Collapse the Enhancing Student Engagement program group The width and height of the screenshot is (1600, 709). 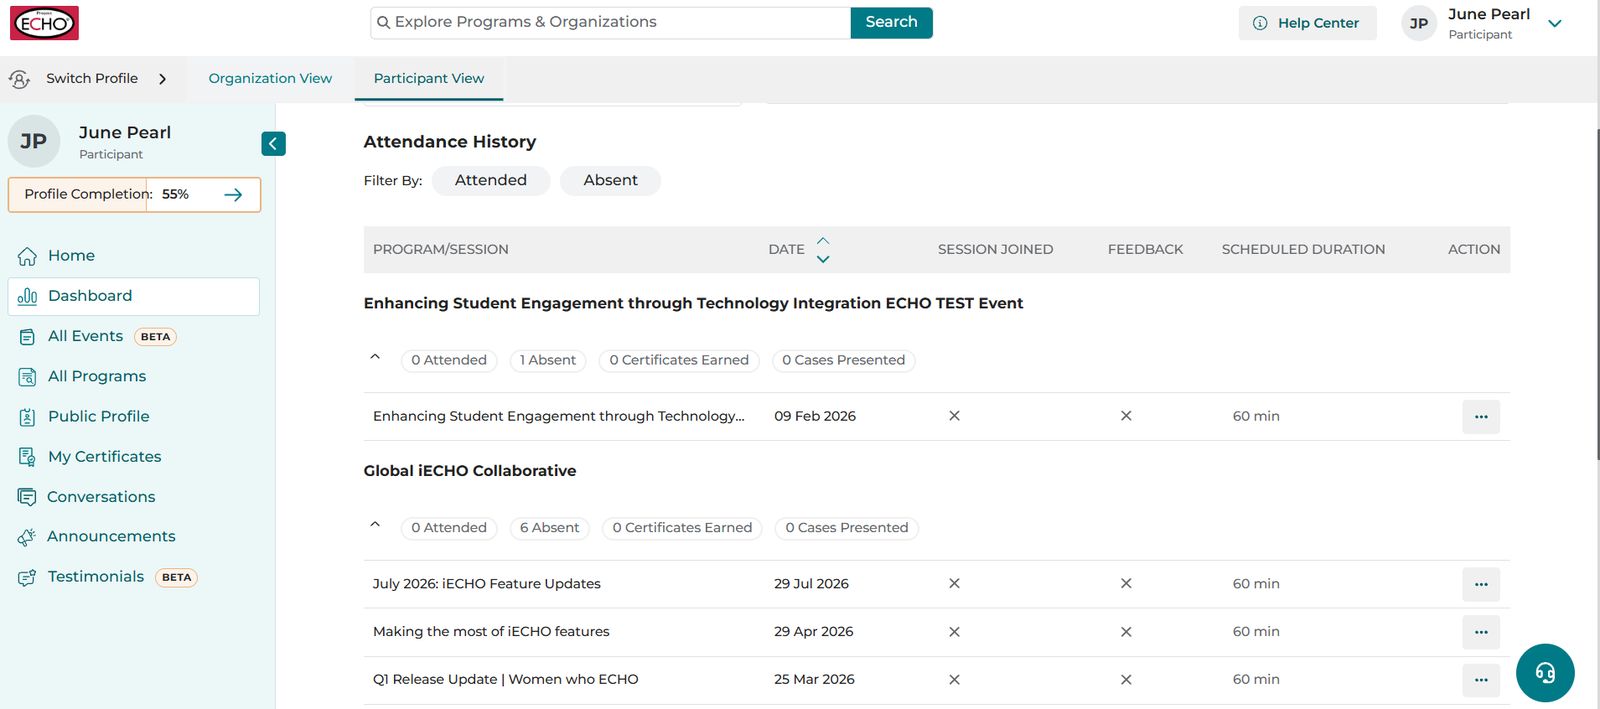coord(375,357)
